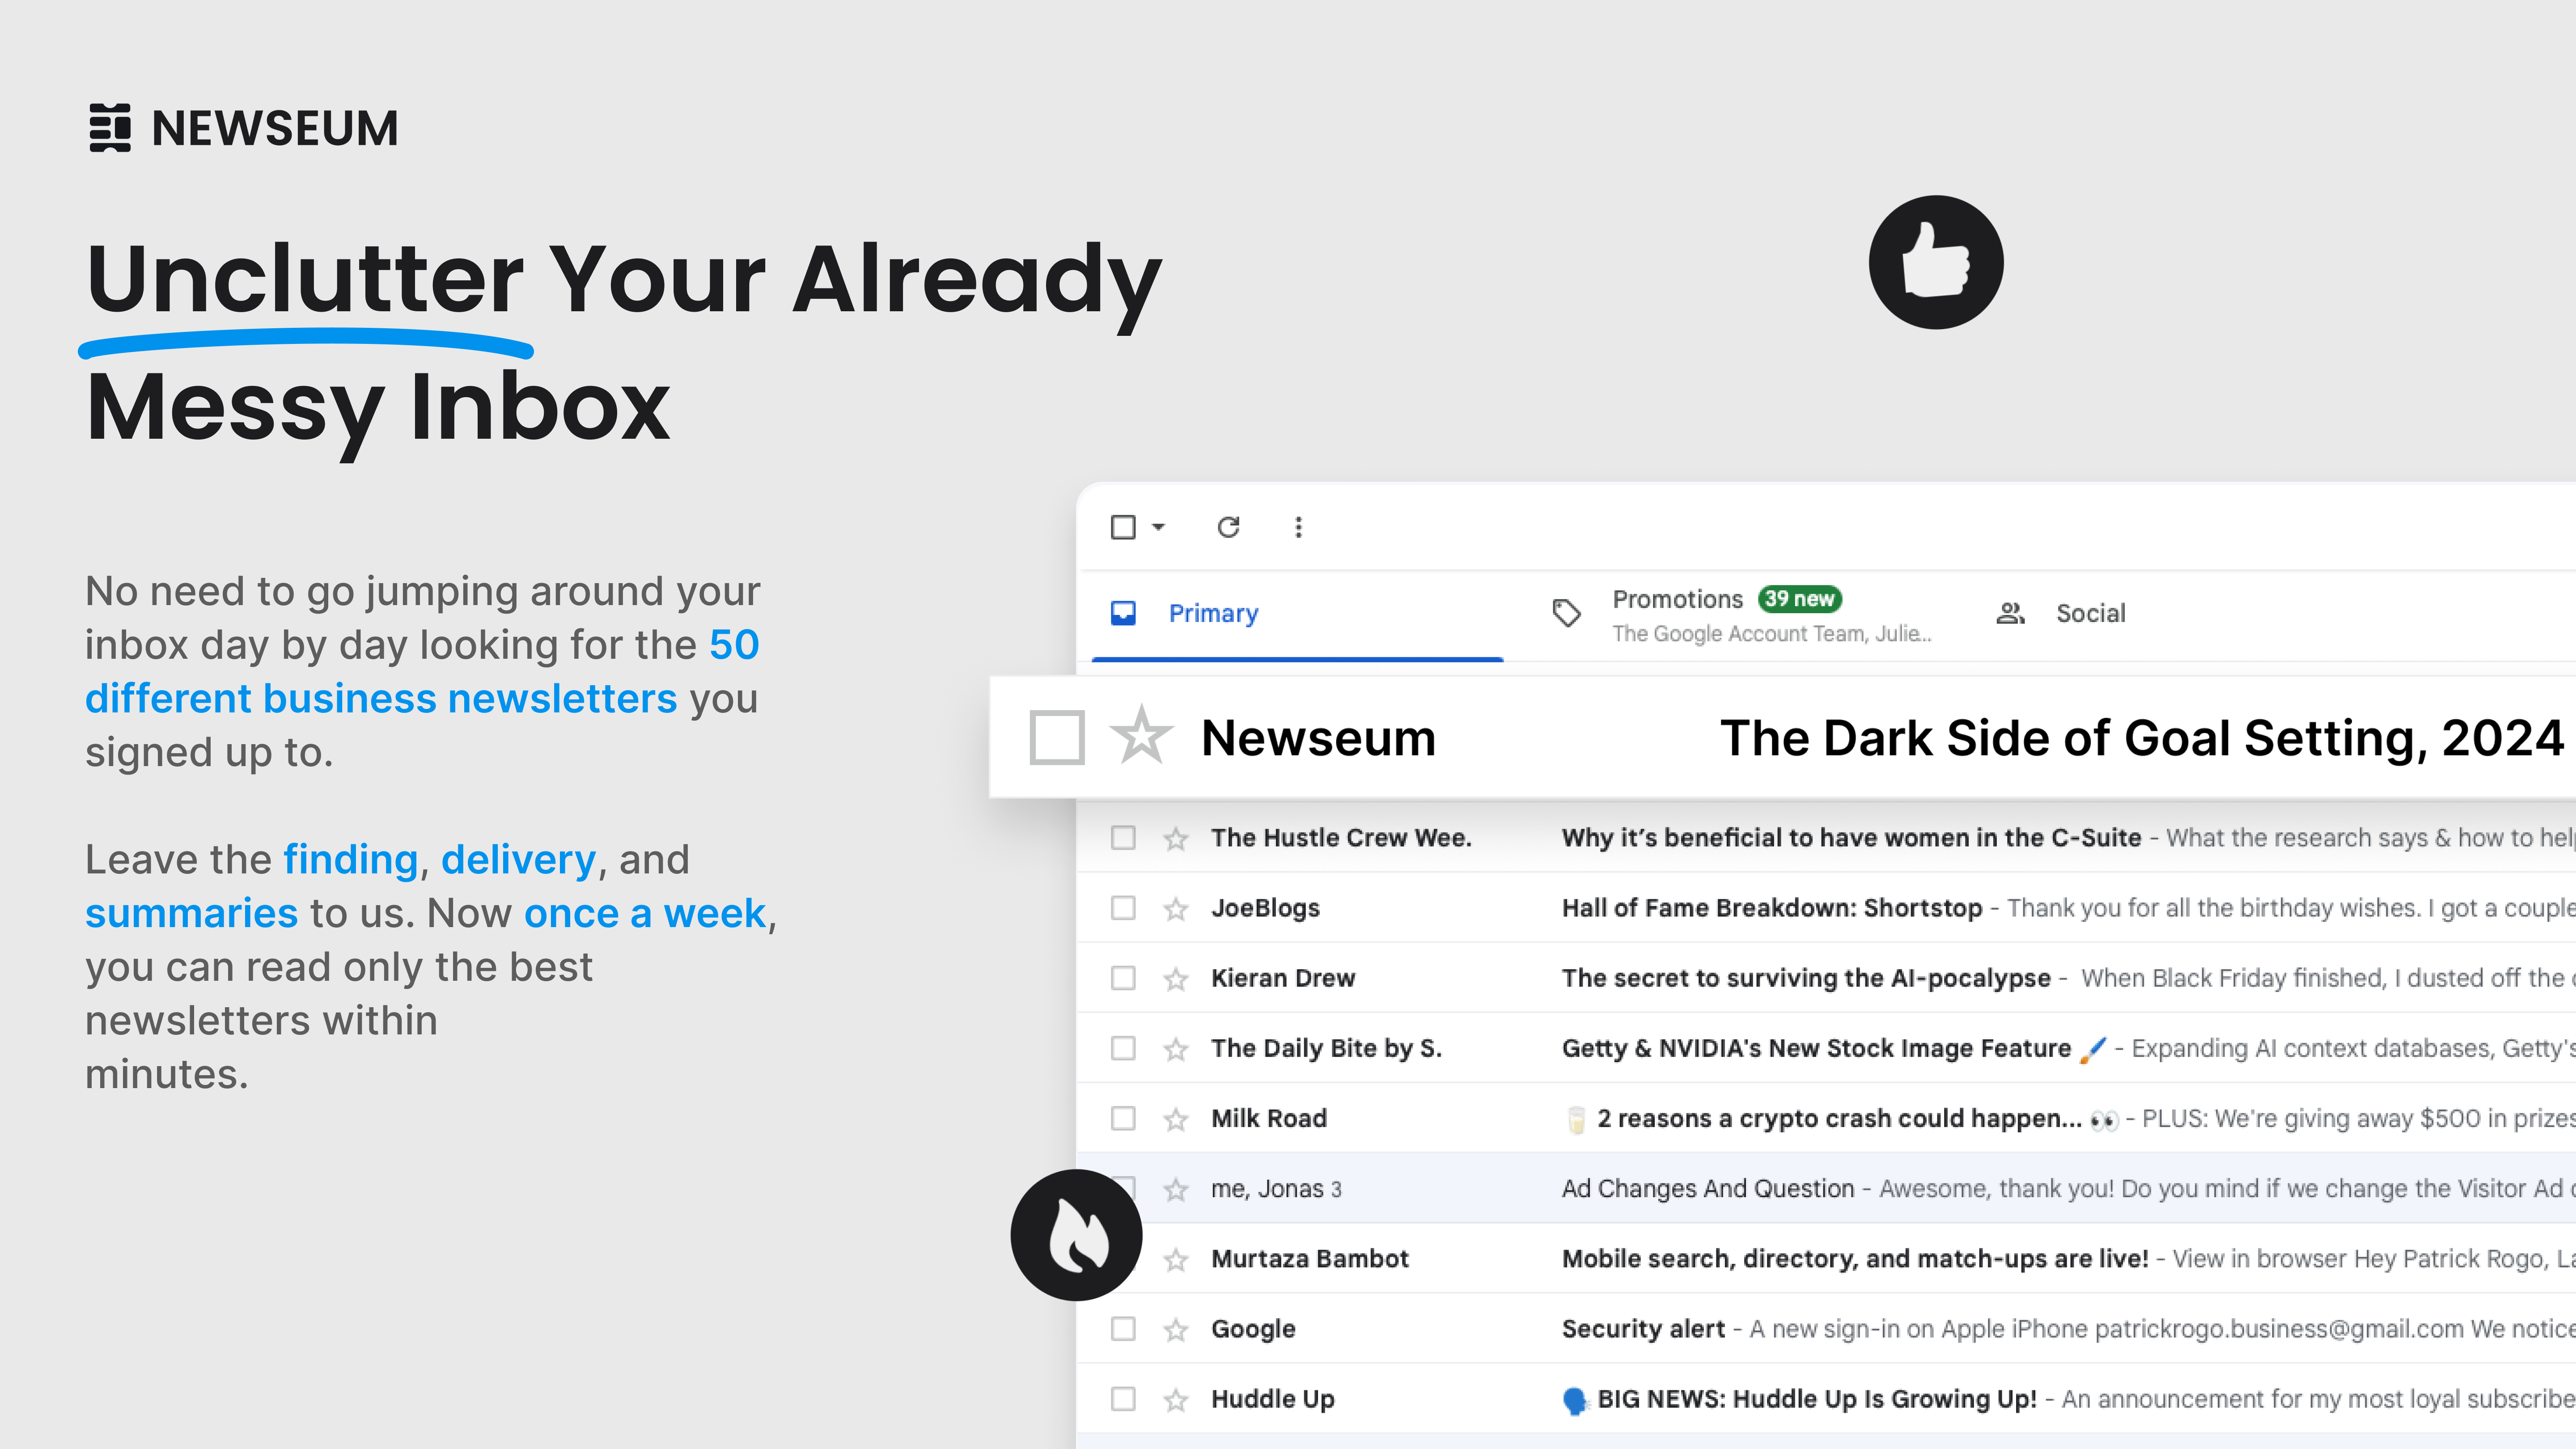The height and width of the screenshot is (1449, 2576).
Task: Star The Hustle Crew Wee. email
Action: pos(1176,838)
